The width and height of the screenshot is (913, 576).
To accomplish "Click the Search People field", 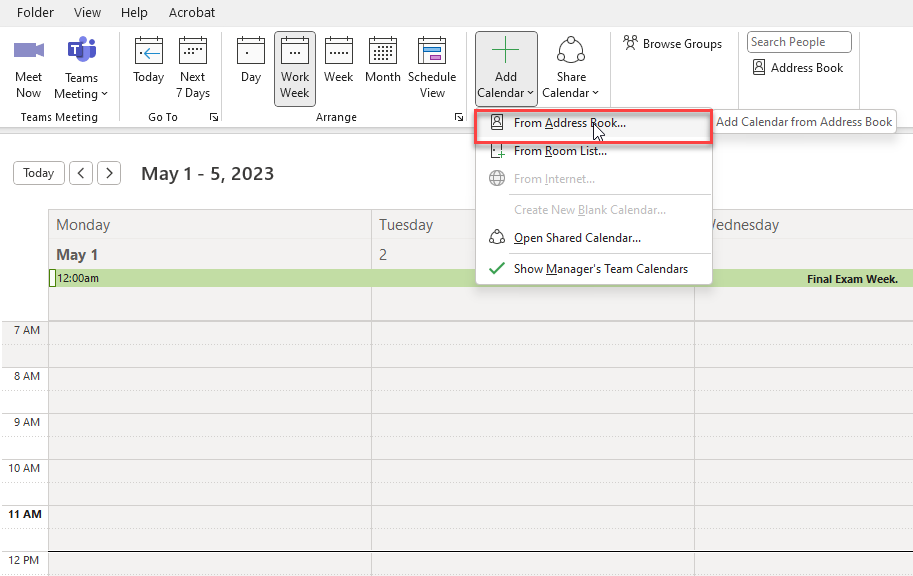I will pyautogui.click(x=798, y=42).
